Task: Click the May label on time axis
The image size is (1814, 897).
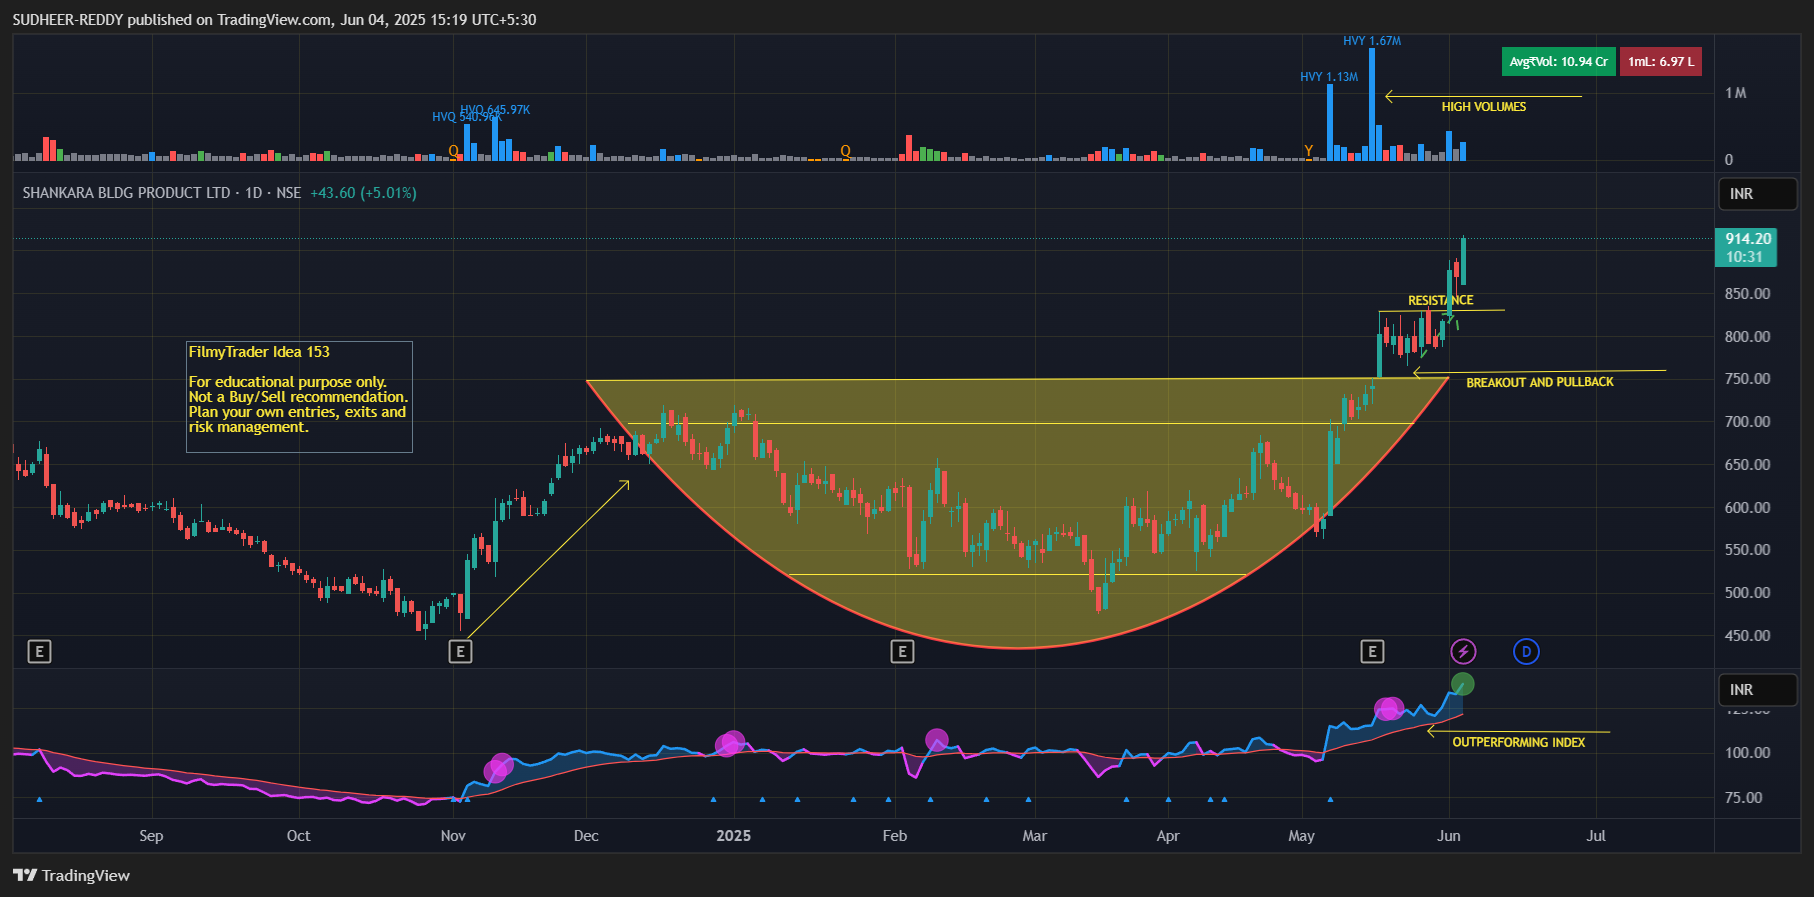Action: [1301, 836]
